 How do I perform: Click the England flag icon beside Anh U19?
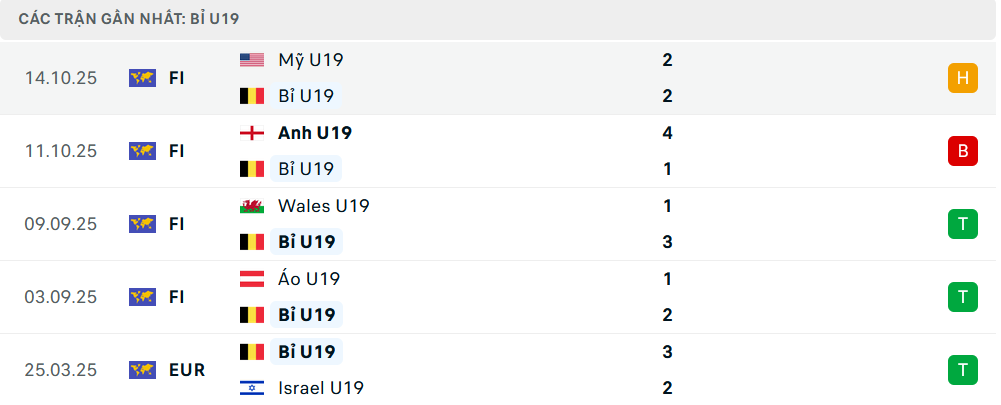(251, 133)
